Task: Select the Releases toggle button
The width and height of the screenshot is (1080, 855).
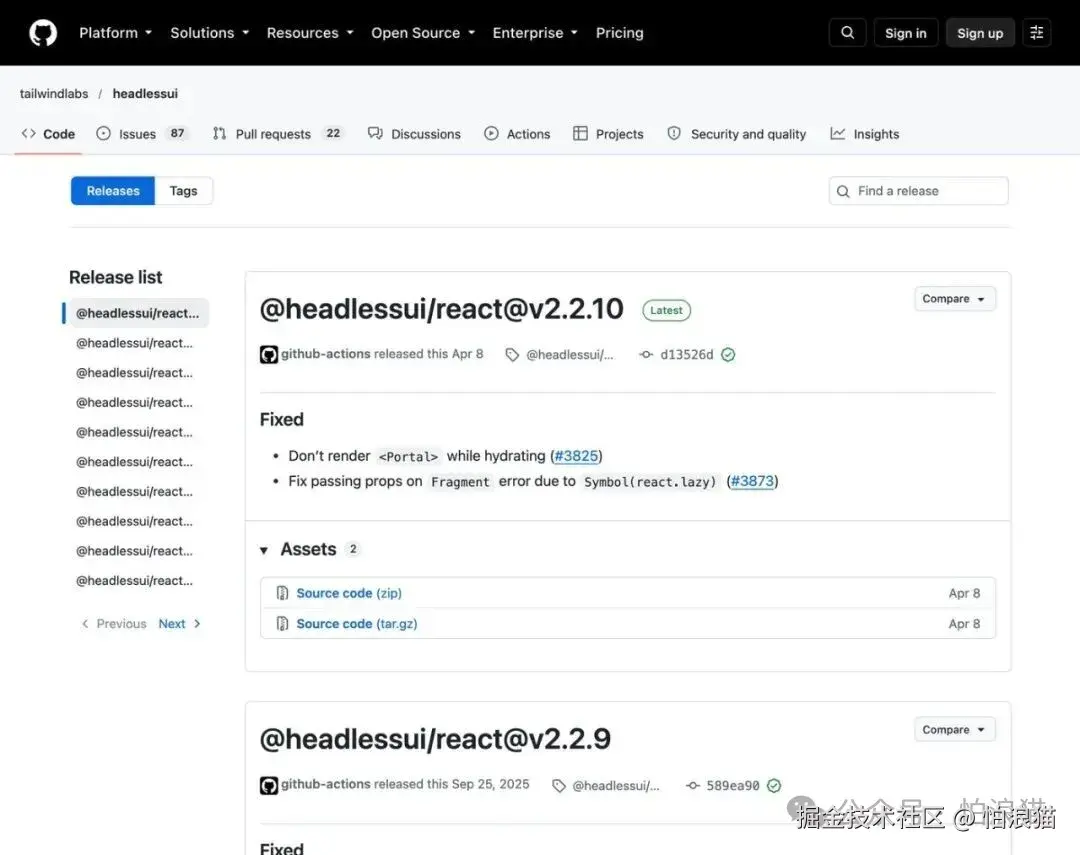Action: (113, 191)
